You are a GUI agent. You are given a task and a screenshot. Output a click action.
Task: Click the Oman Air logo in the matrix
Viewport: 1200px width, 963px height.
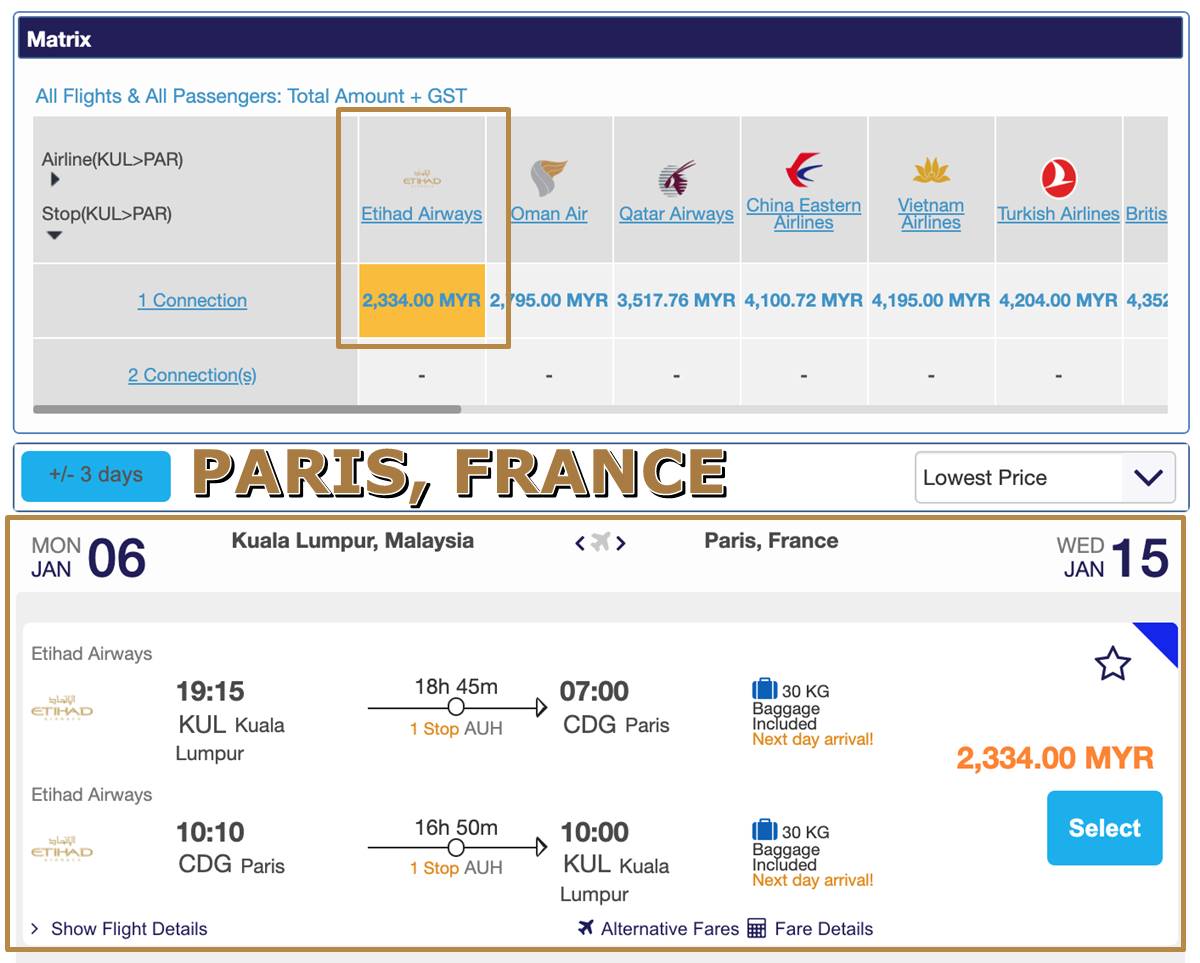549,177
